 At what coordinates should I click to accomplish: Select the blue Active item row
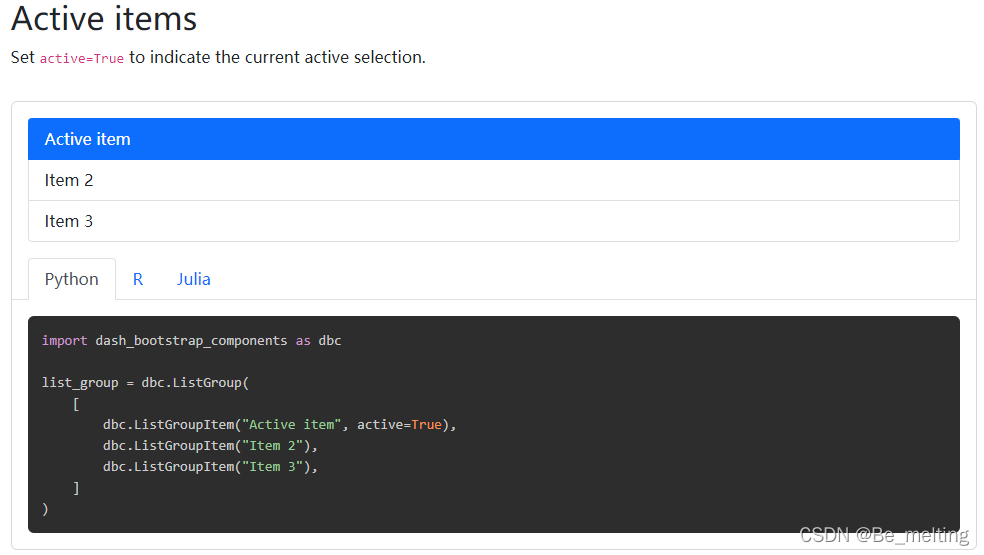(x=493, y=139)
